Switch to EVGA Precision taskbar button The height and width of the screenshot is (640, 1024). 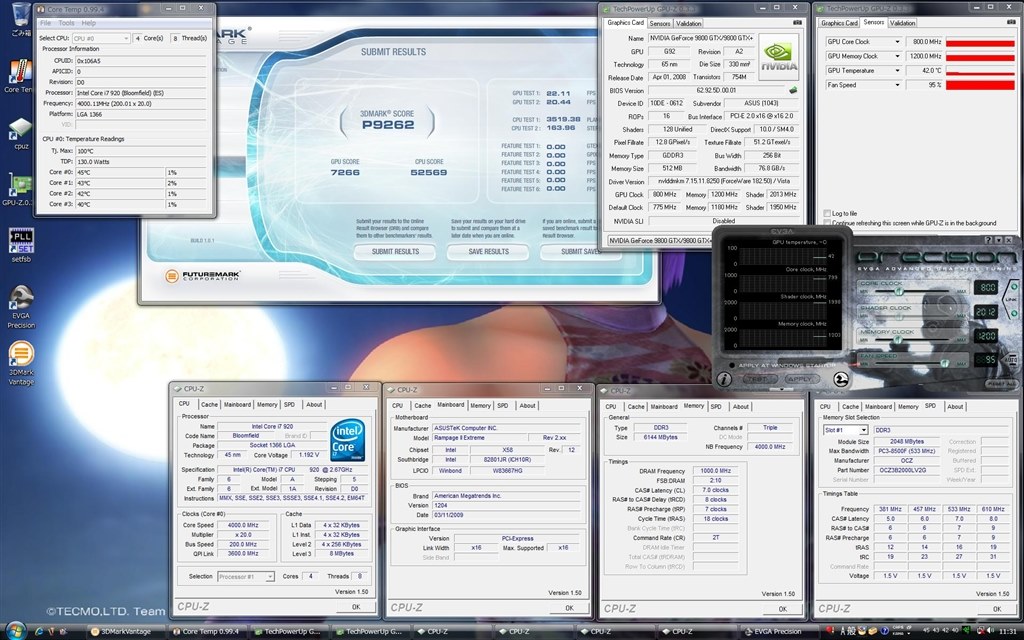[778, 632]
